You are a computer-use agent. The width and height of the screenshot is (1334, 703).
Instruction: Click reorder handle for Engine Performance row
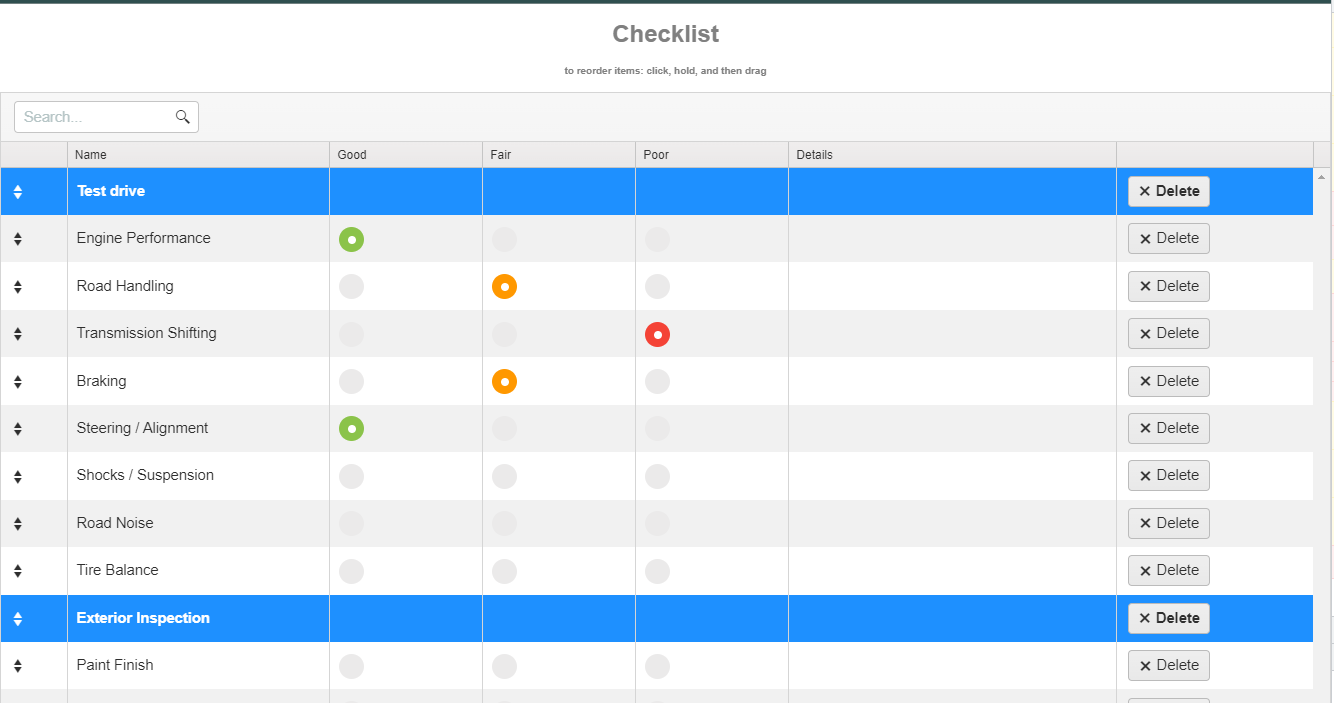18,239
